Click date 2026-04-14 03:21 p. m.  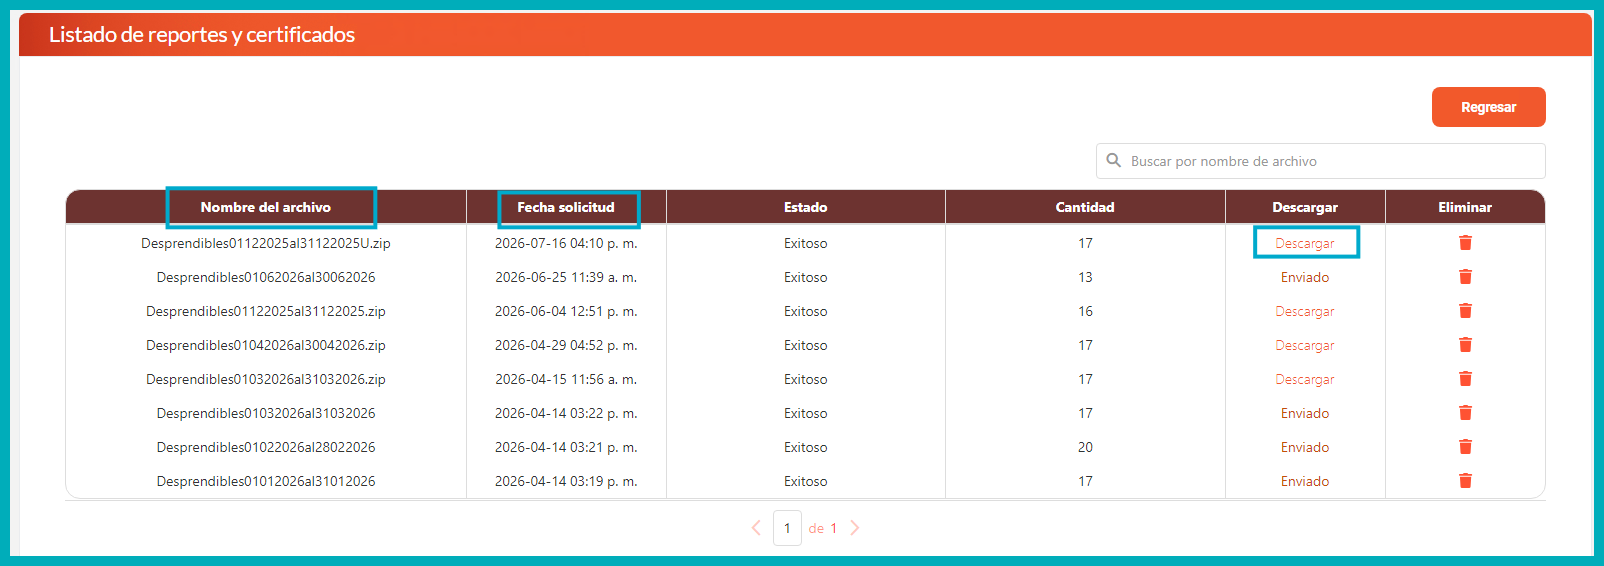point(566,447)
